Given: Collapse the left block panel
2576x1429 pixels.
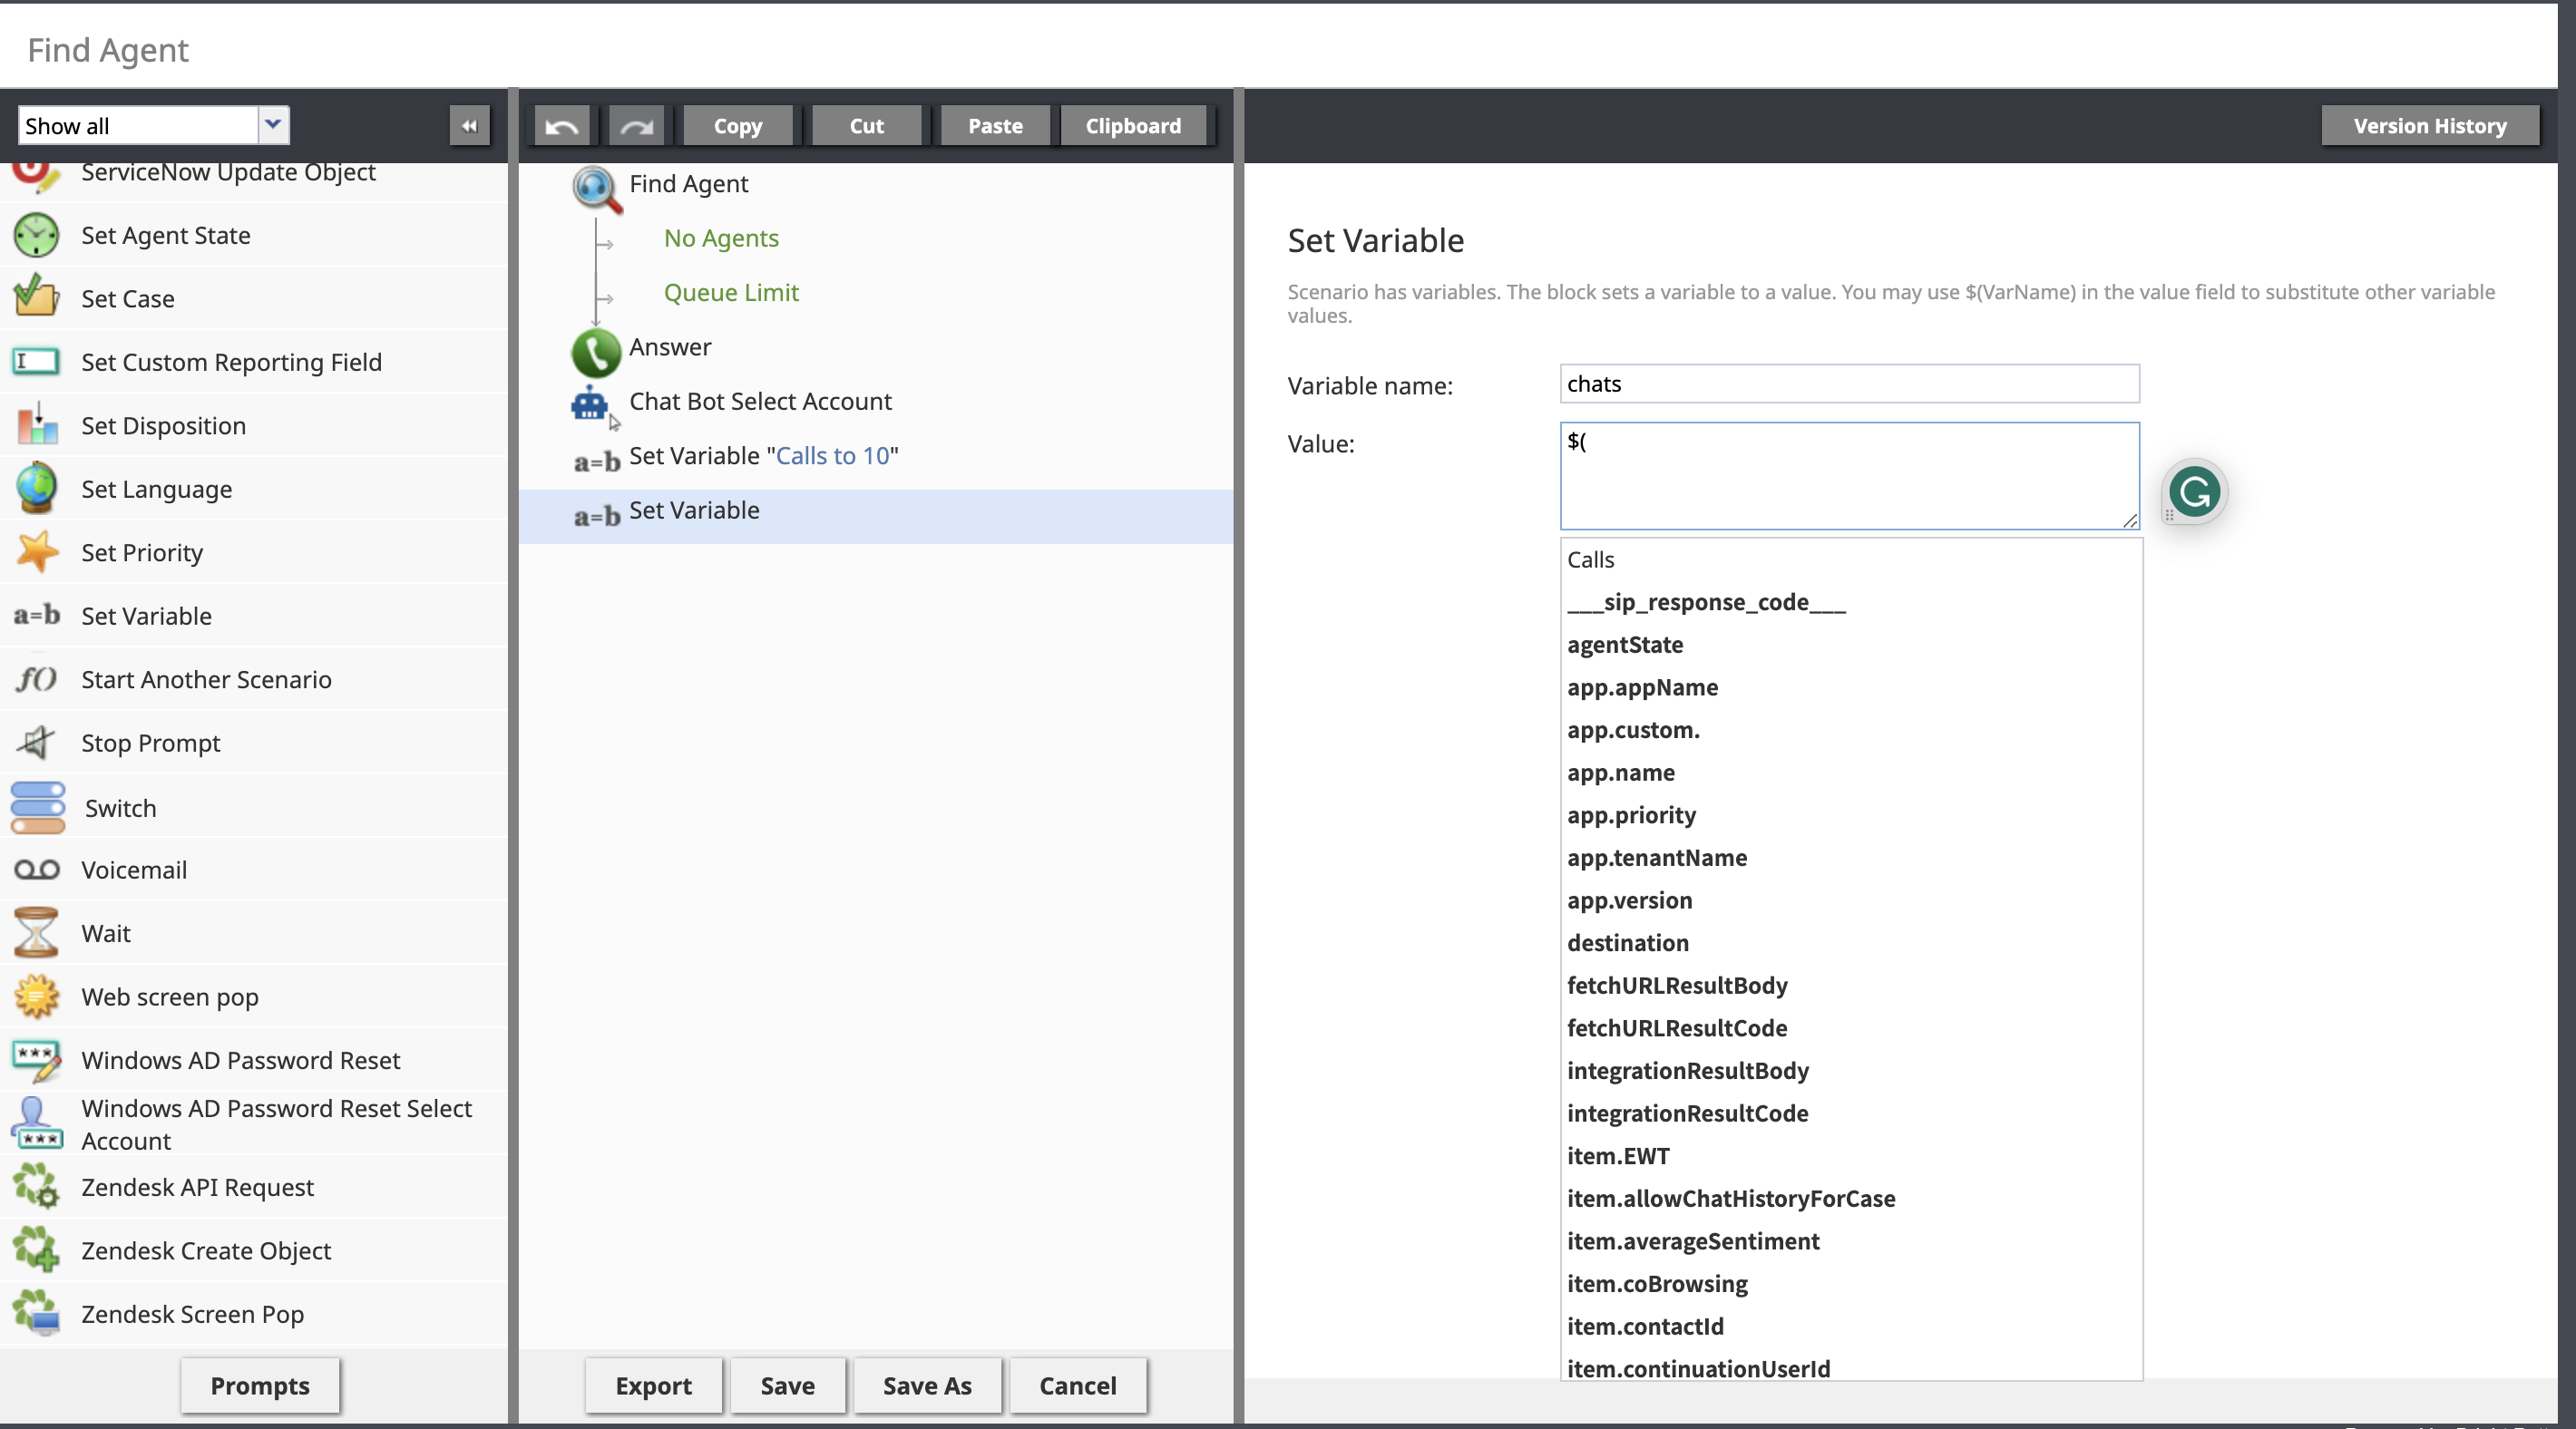Looking at the screenshot, I should point(469,126).
